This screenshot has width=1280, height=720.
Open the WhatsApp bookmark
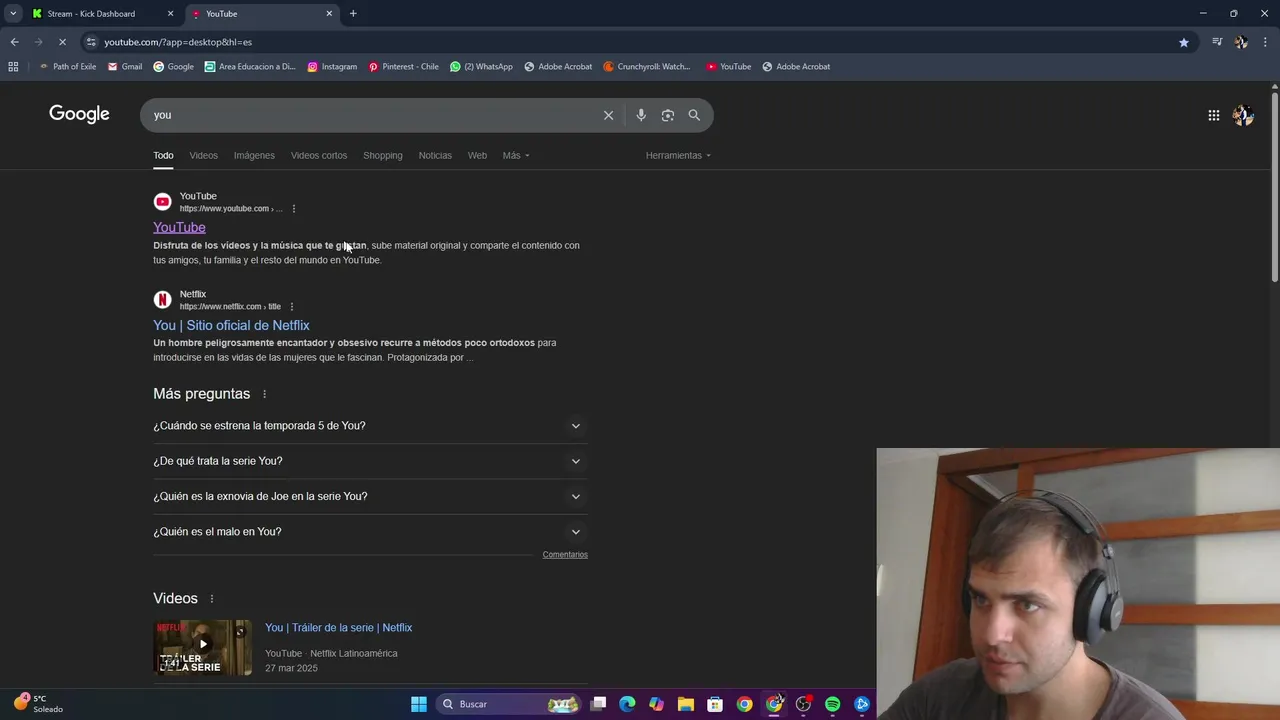click(481, 67)
